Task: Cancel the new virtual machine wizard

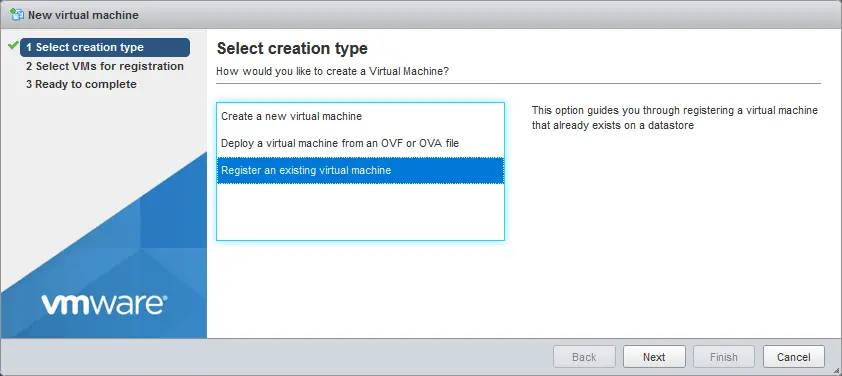Action: click(794, 357)
